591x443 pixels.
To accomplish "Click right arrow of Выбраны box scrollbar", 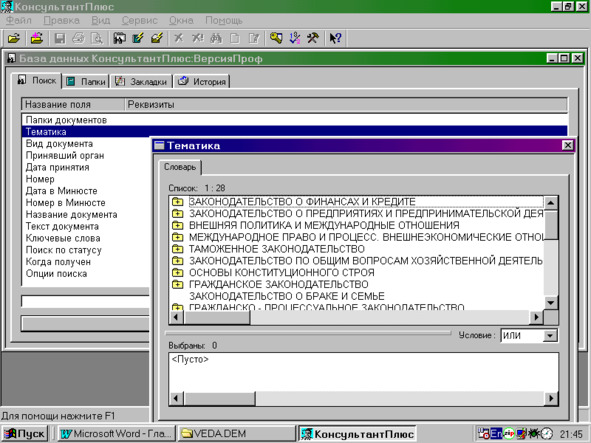I will pyautogui.click(x=551, y=398).
